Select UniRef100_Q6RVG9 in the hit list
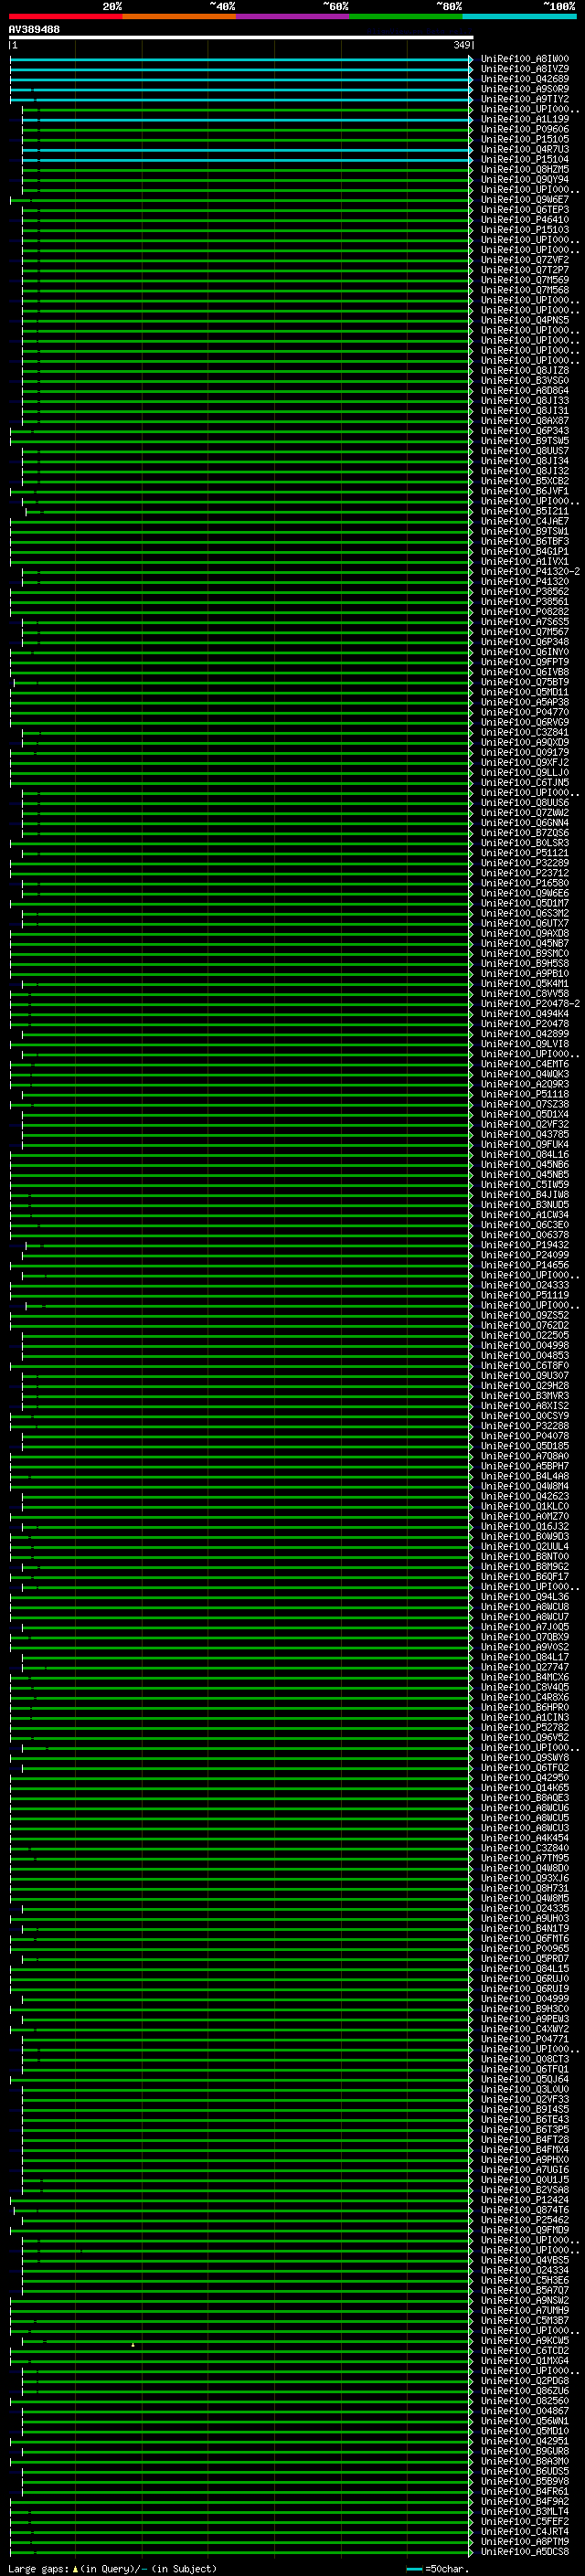 pyautogui.click(x=524, y=723)
